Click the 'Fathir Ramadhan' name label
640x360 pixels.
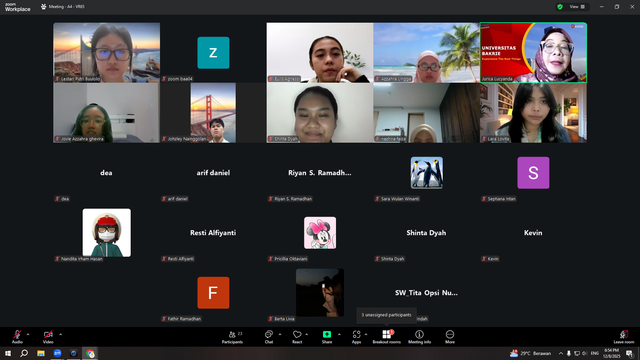(x=184, y=319)
